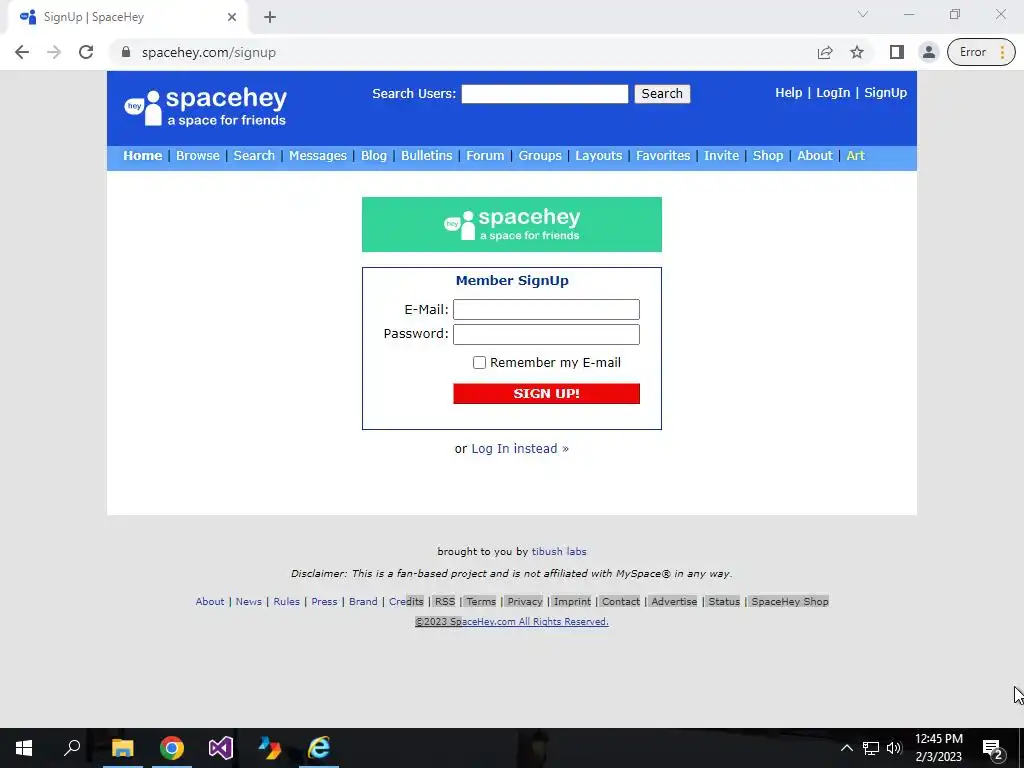Click the address bar URL spacehey.com/signup

(x=209, y=52)
